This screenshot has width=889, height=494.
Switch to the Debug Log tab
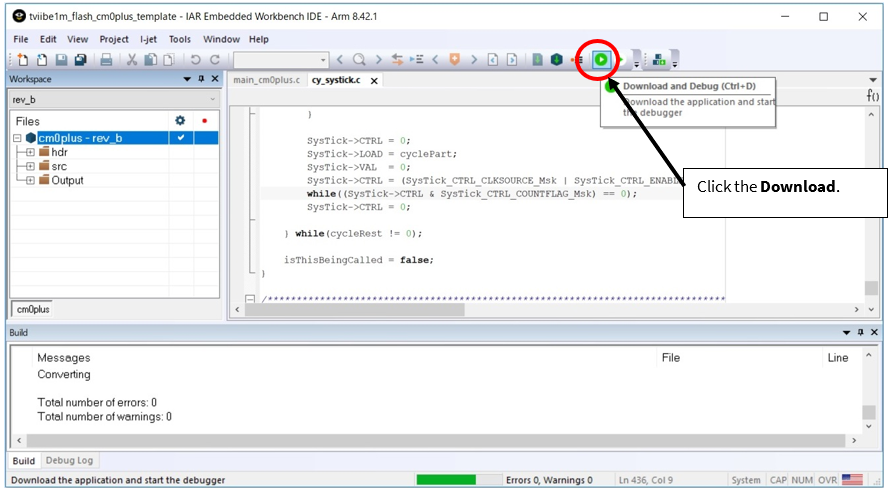click(69, 460)
